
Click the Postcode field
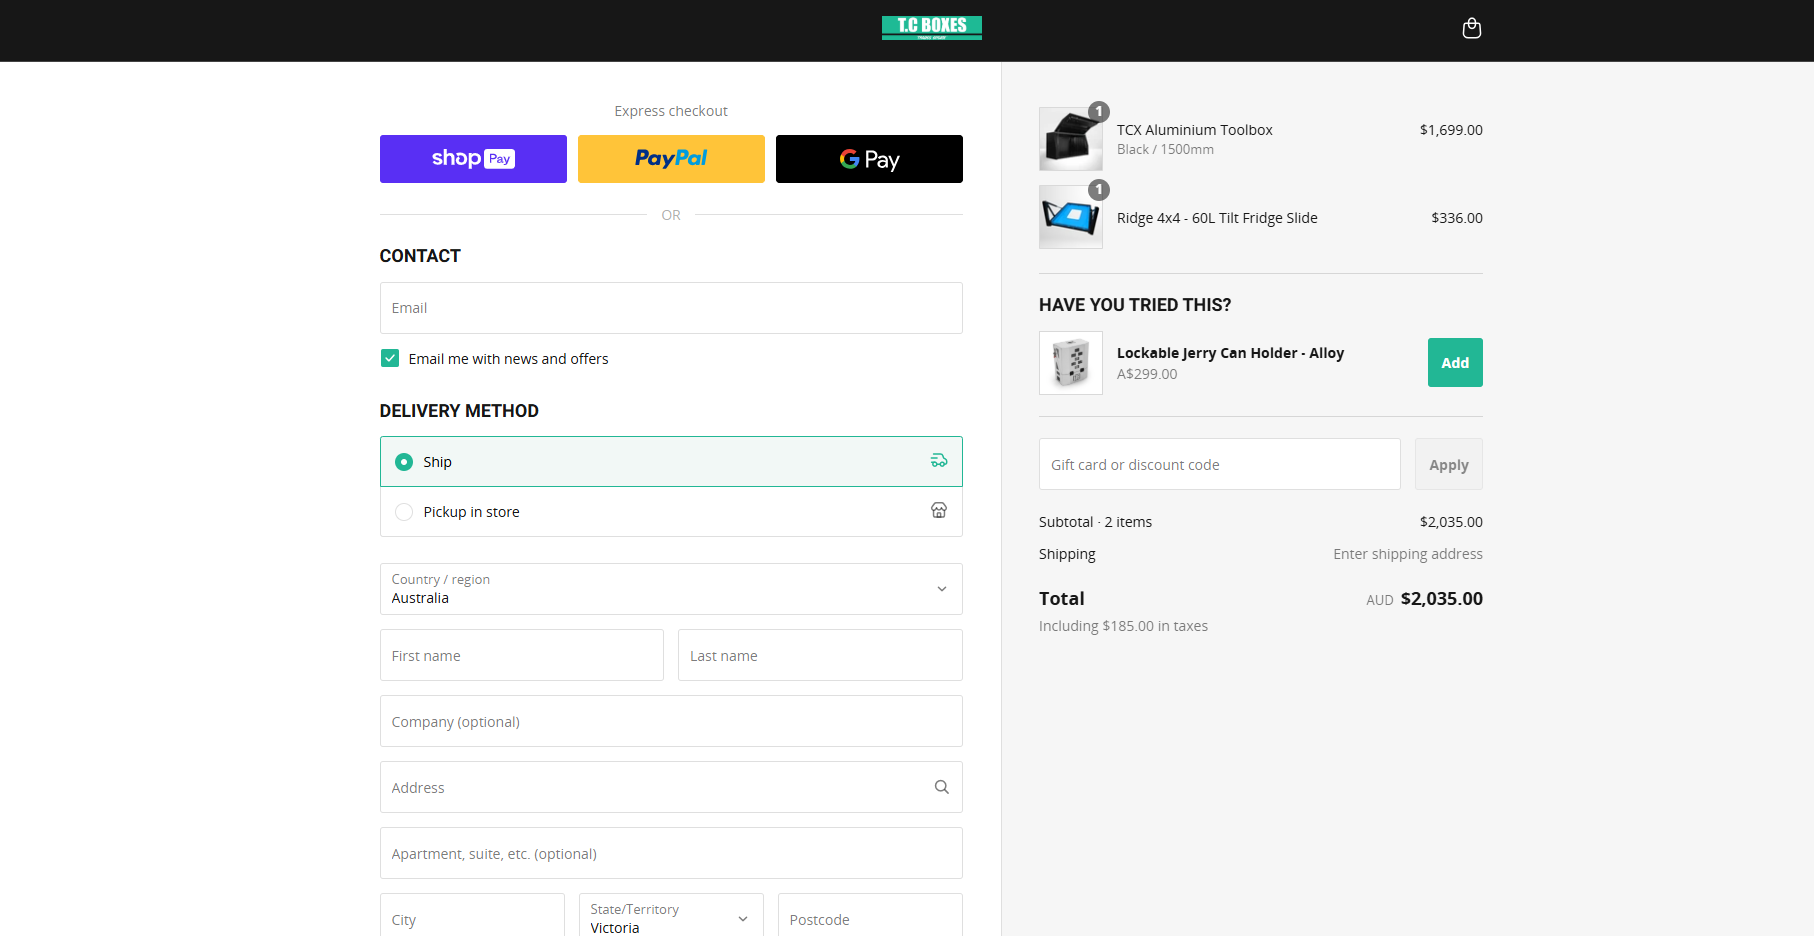point(868,918)
